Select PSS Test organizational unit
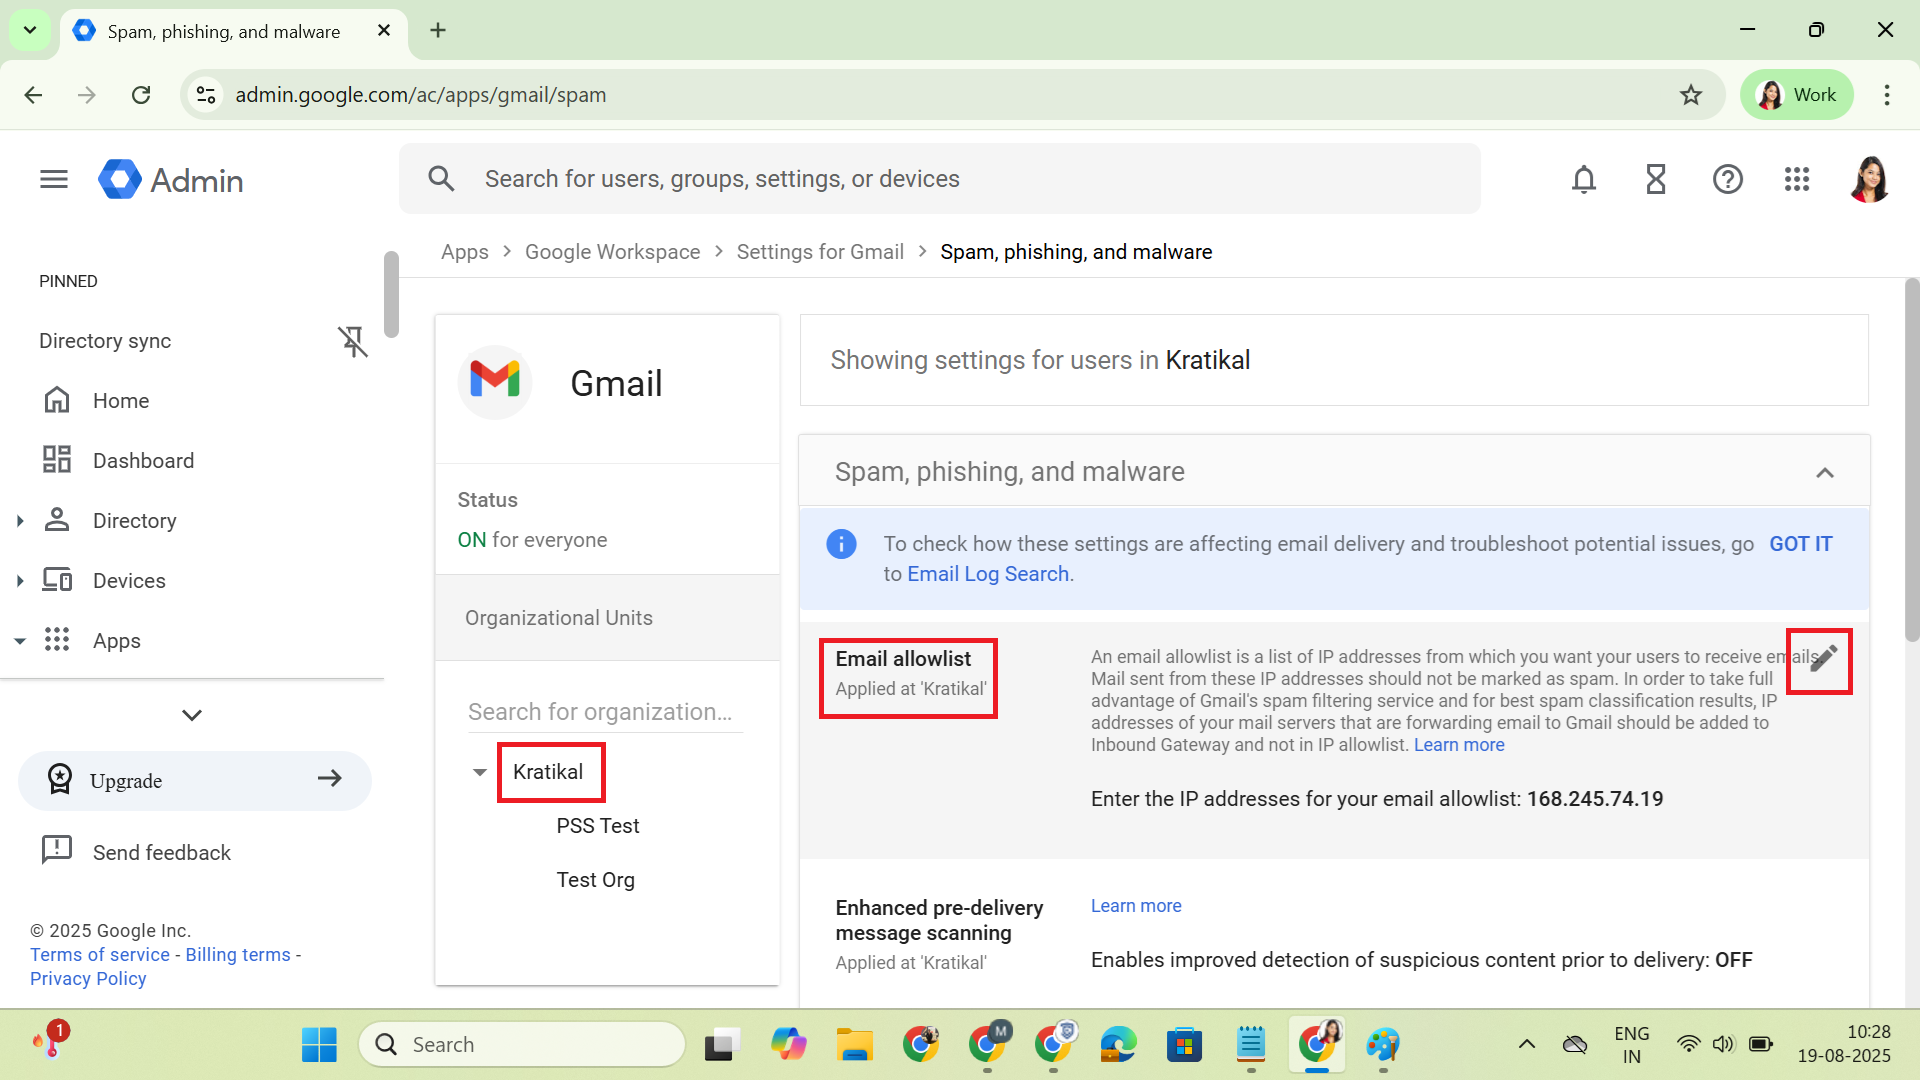Screen dimensions: 1920x1080 tap(598, 826)
